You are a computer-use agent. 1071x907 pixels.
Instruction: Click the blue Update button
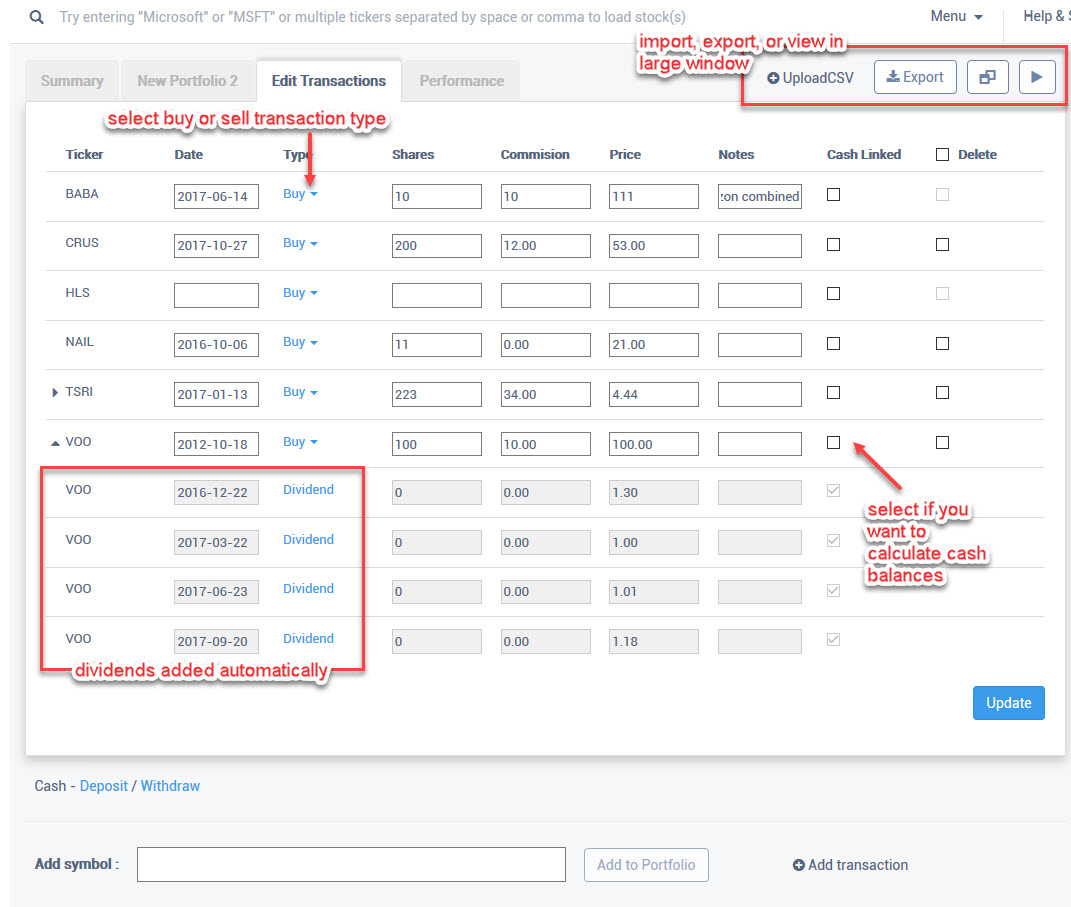pyautogui.click(x=1008, y=703)
